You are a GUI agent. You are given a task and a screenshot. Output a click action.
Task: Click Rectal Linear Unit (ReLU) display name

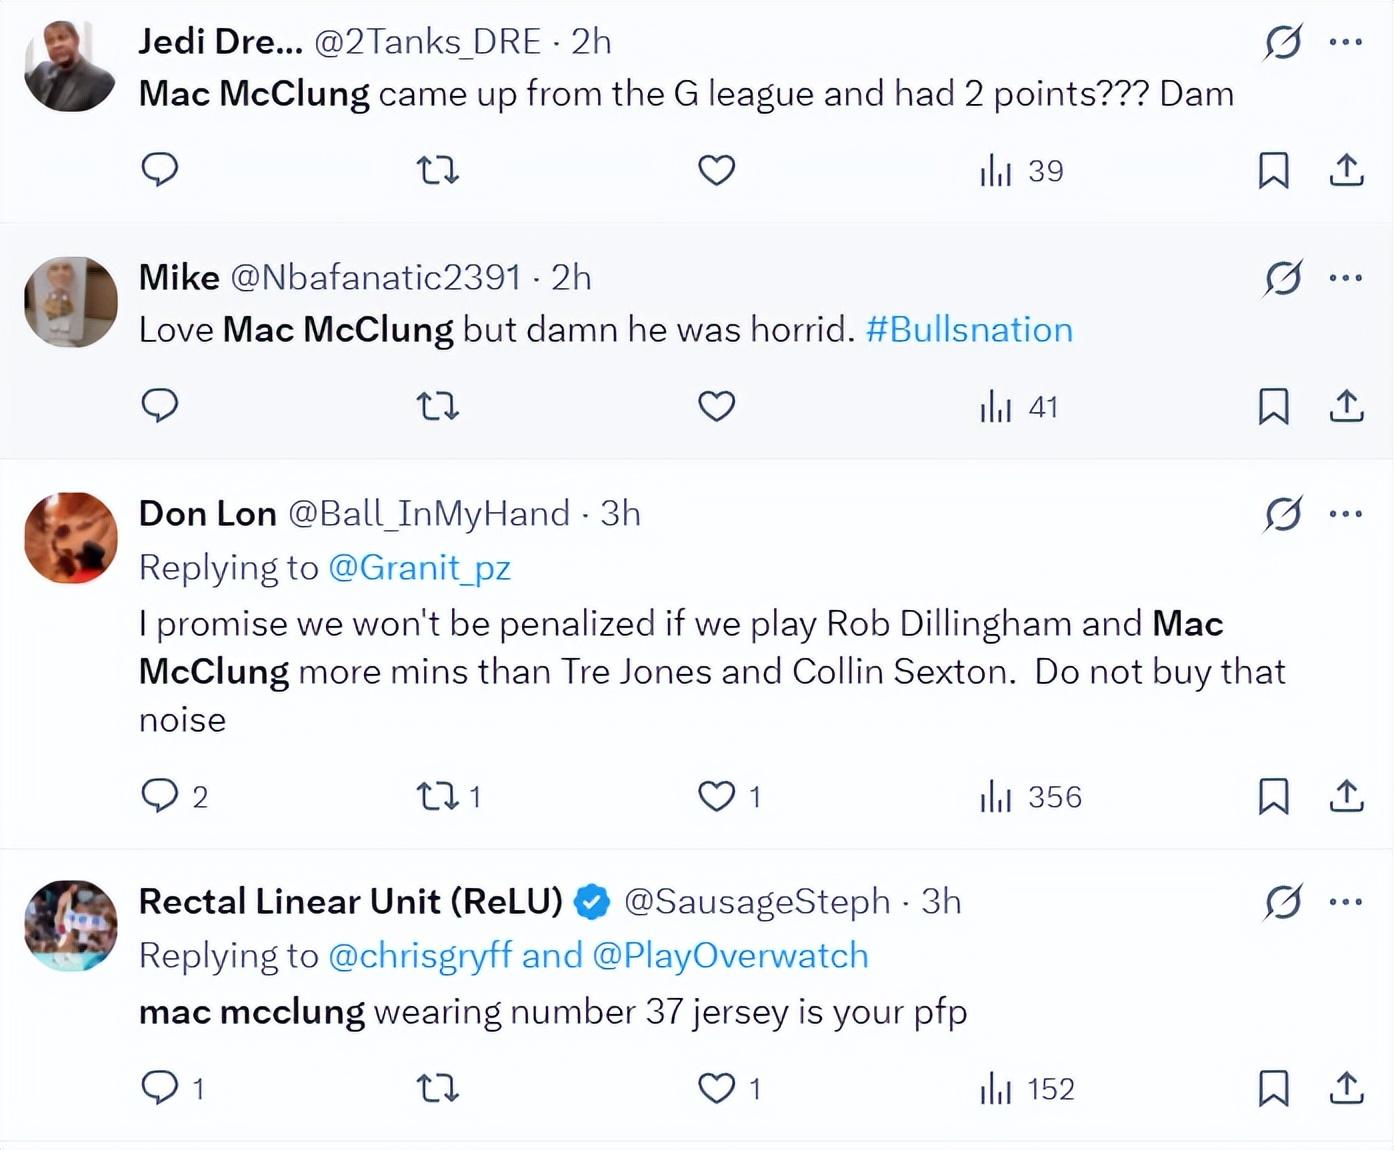[350, 902]
